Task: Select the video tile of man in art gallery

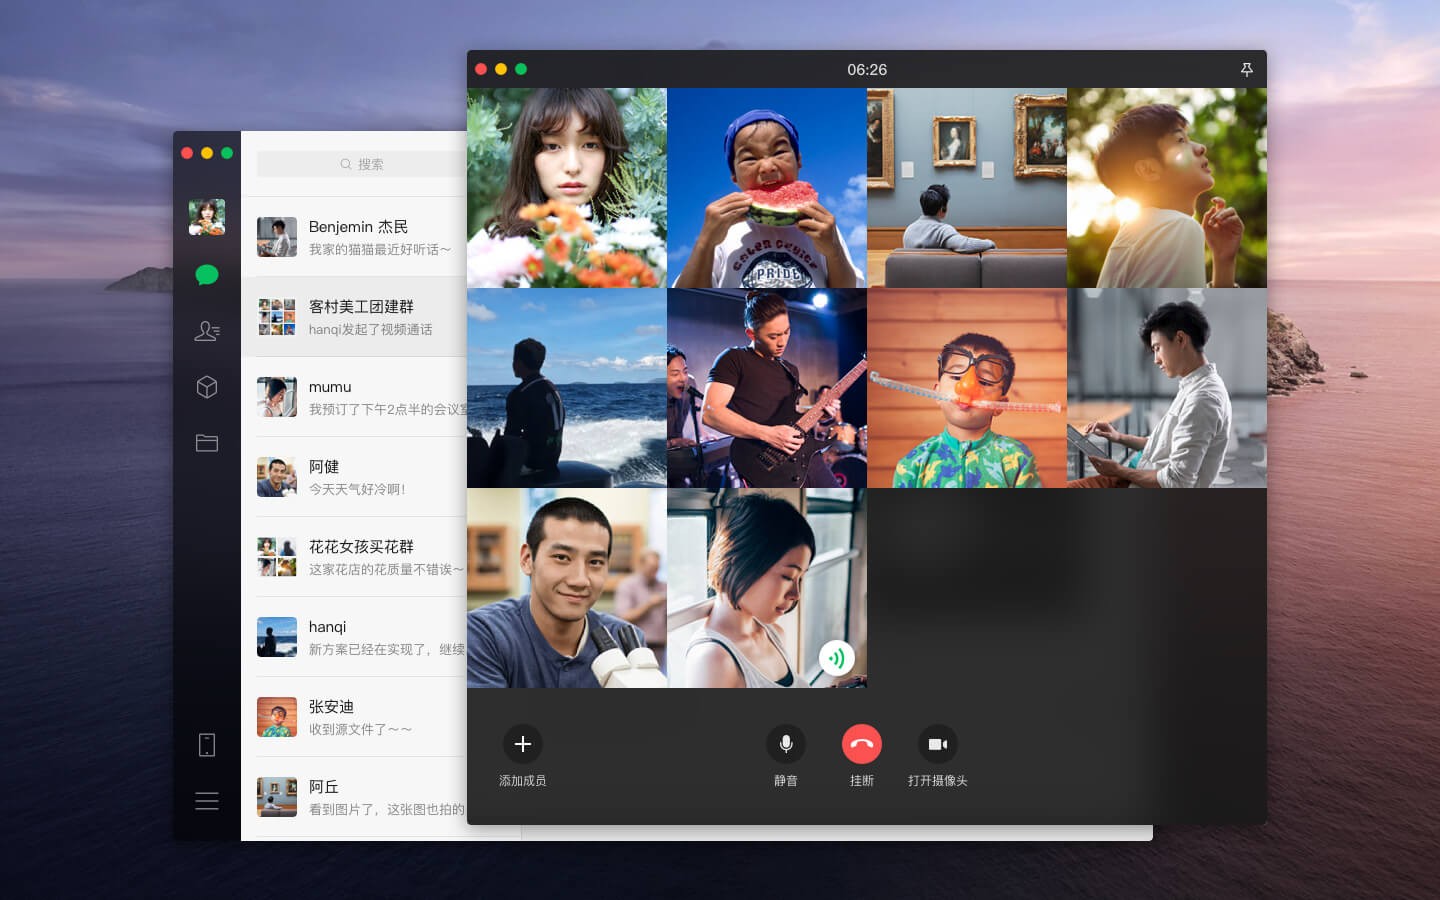Action: (967, 188)
